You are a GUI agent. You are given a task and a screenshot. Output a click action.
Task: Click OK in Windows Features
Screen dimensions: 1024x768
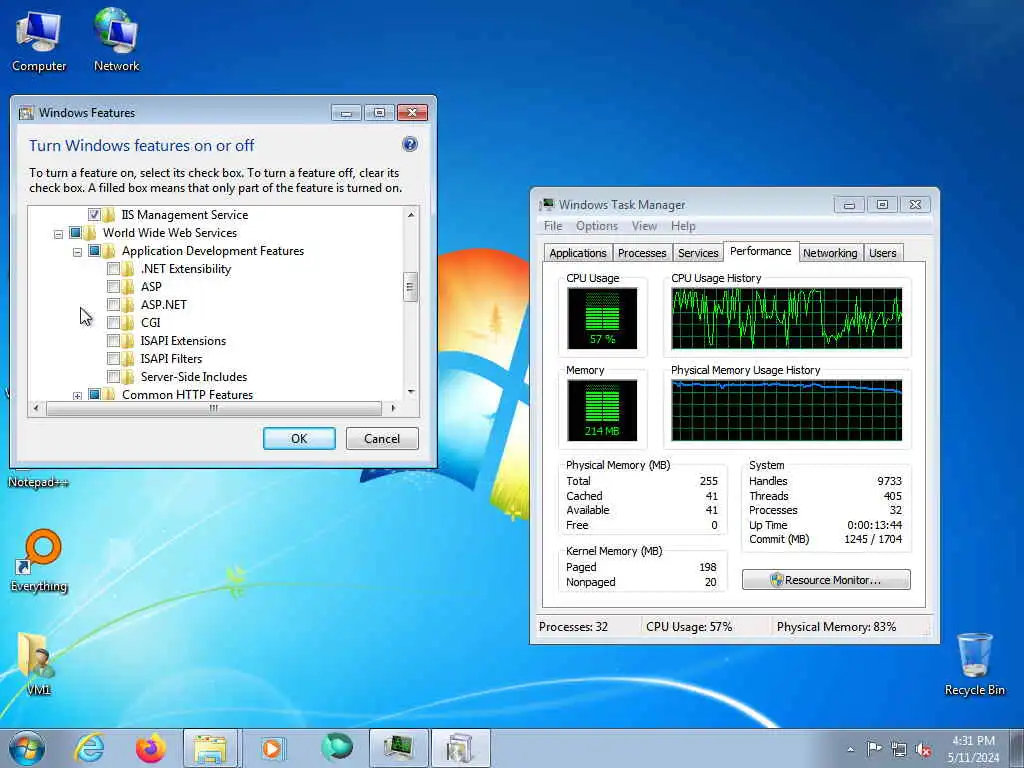(299, 439)
